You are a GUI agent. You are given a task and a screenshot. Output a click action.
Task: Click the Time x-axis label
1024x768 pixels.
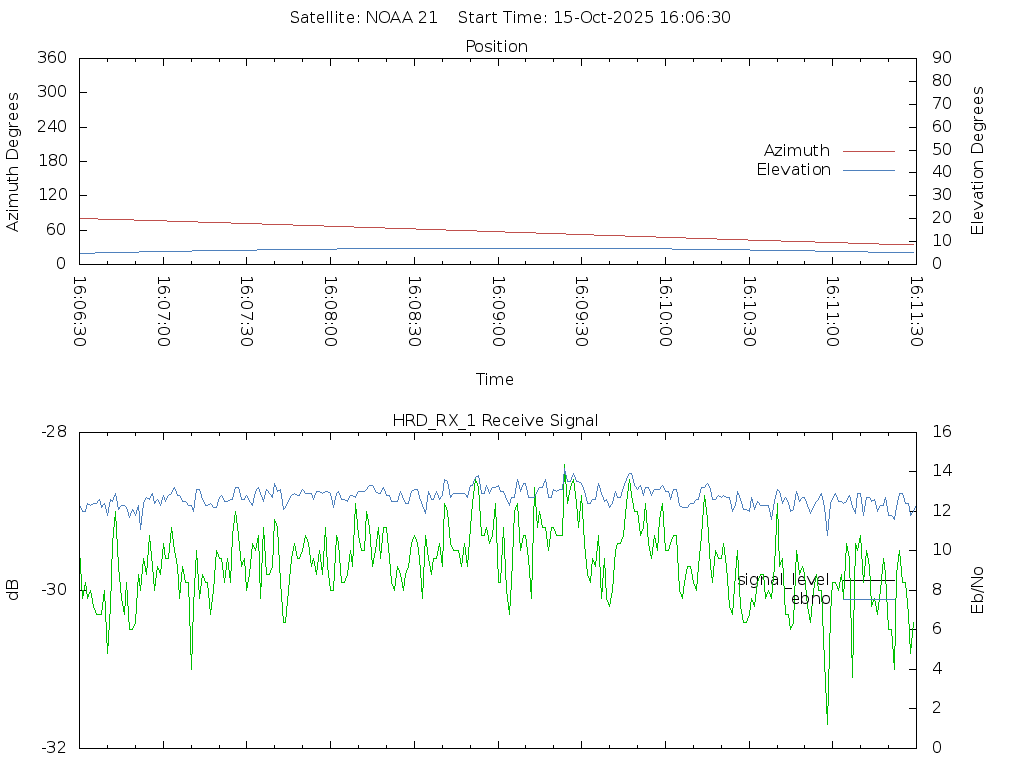pyautogui.click(x=495, y=380)
